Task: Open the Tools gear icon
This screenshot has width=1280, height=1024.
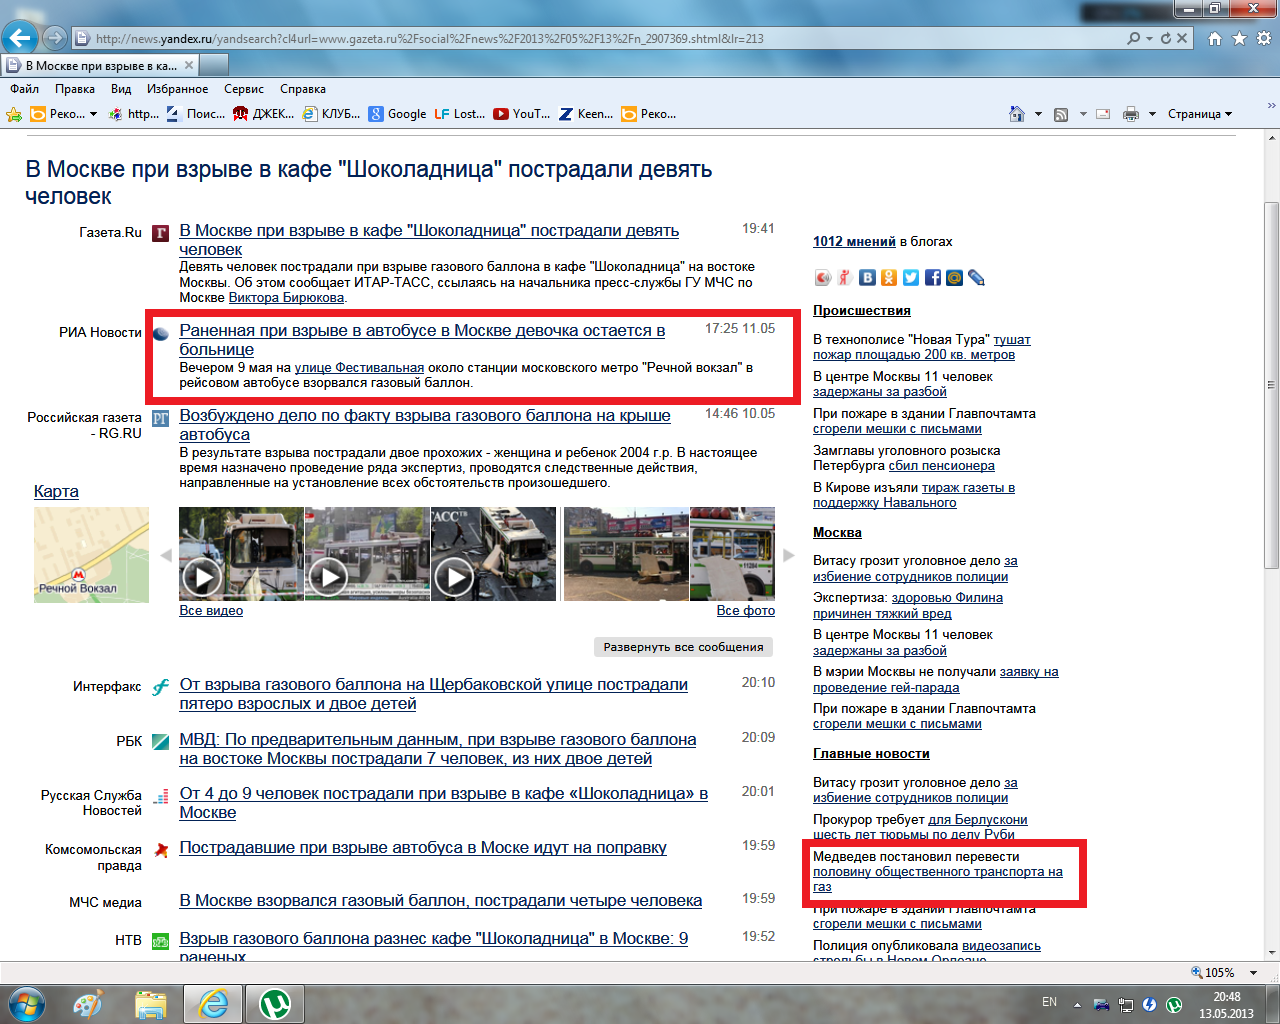Action: (x=1264, y=38)
